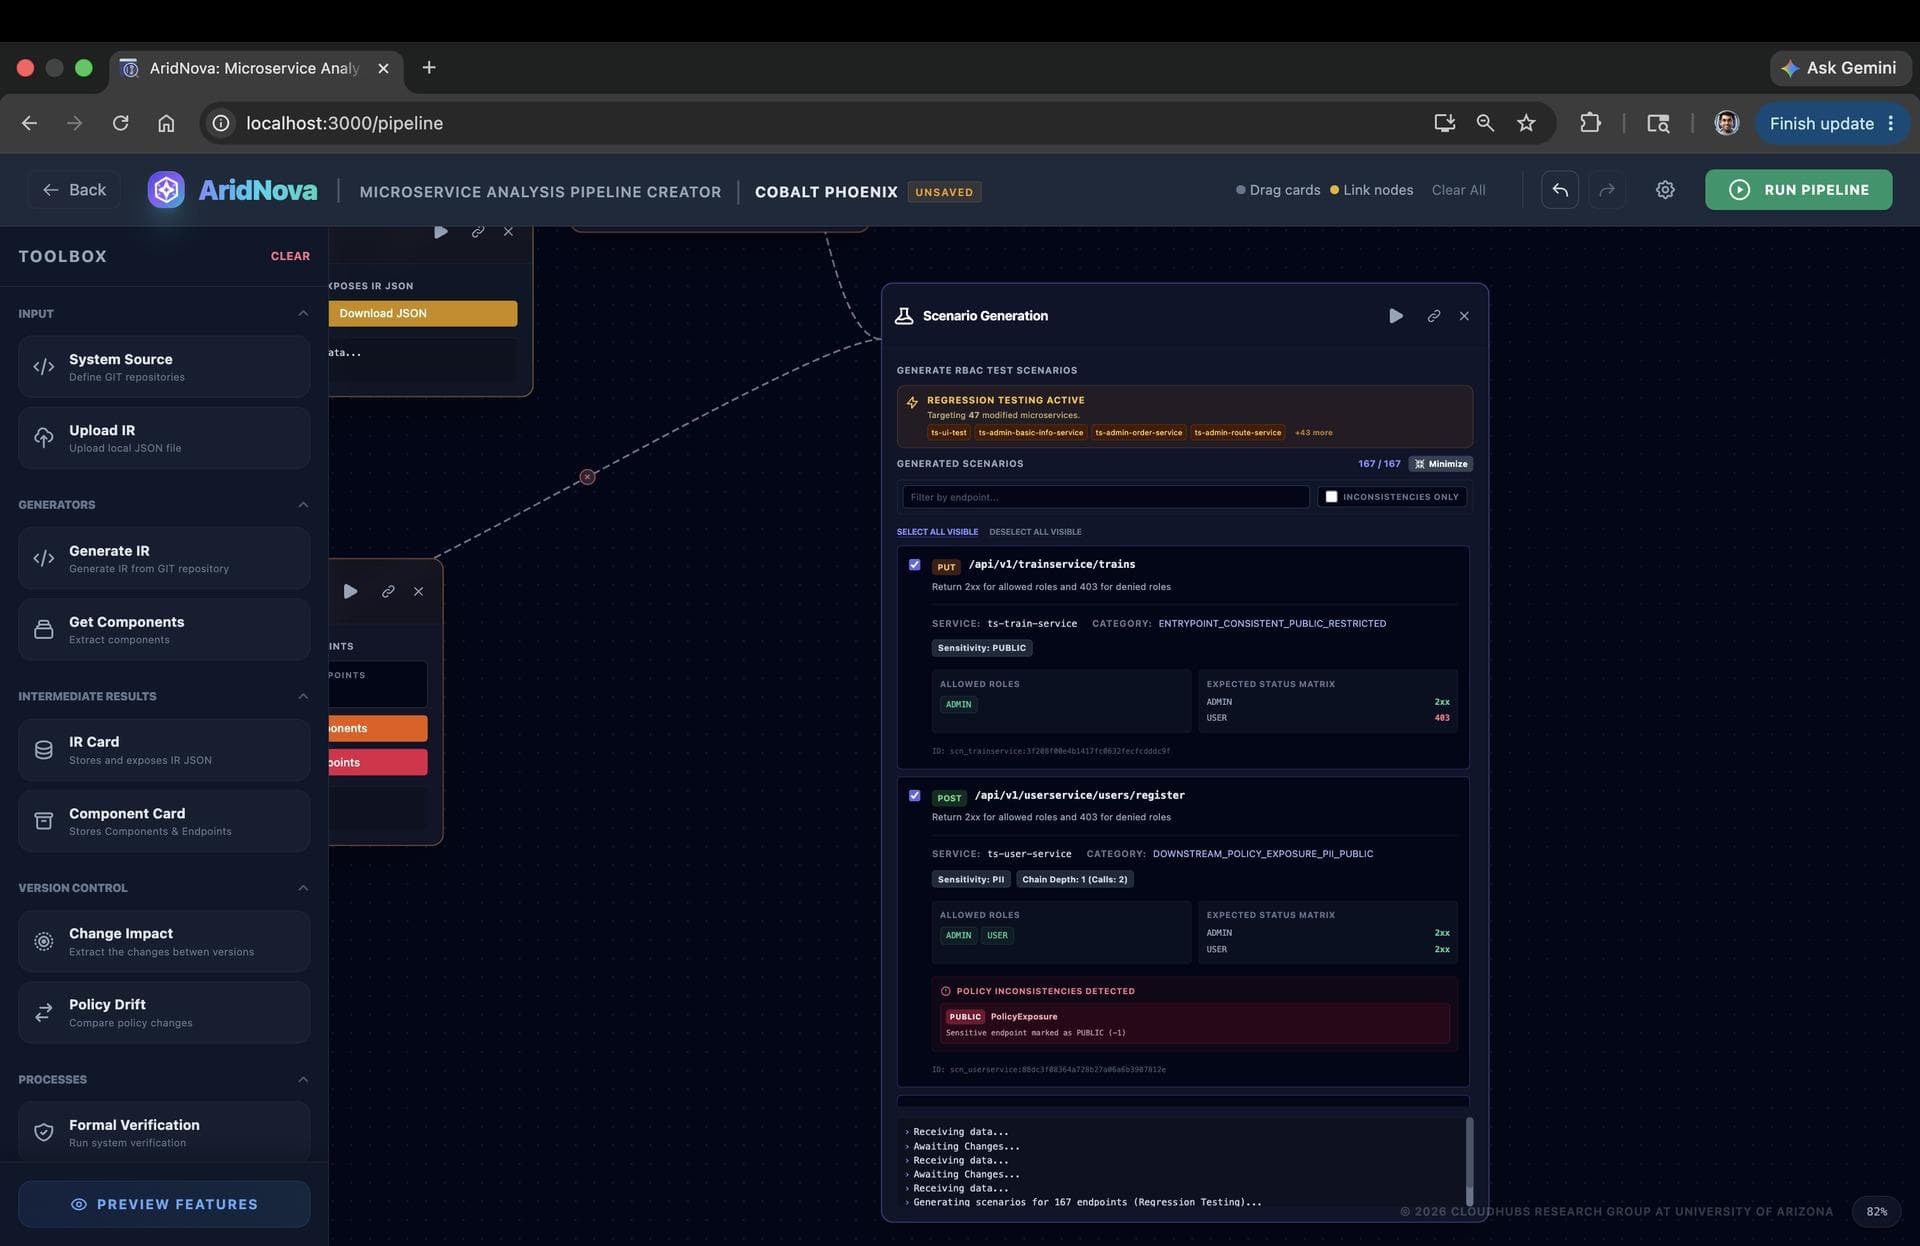1920x1246 pixels.
Task: Bookmark this page with star icon
Action: [1526, 123]
